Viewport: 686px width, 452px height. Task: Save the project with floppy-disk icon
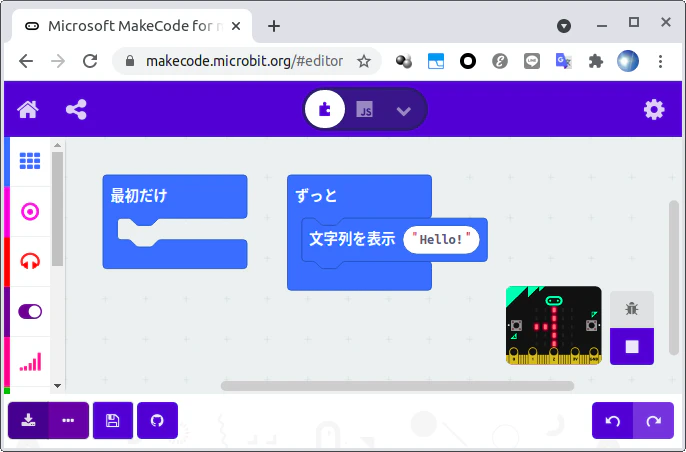click(x=113, y=420)
